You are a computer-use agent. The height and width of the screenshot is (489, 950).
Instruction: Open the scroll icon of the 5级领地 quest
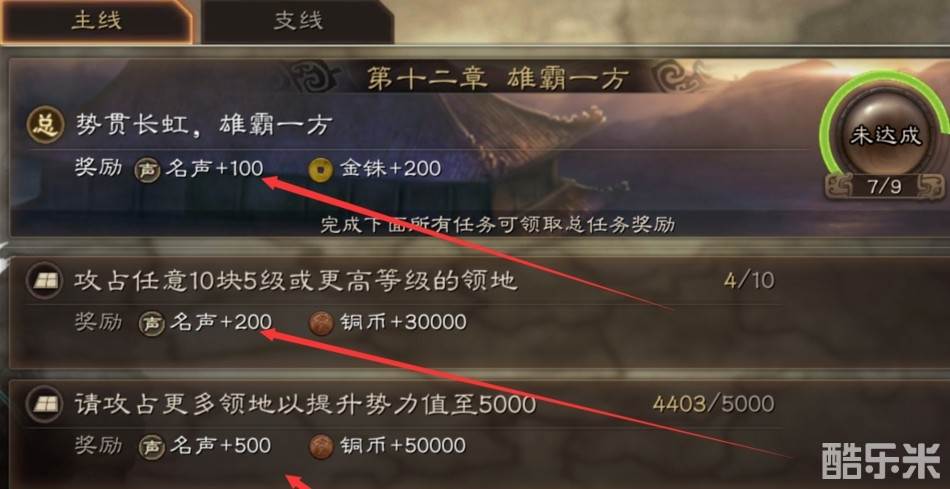coord(45,281)
